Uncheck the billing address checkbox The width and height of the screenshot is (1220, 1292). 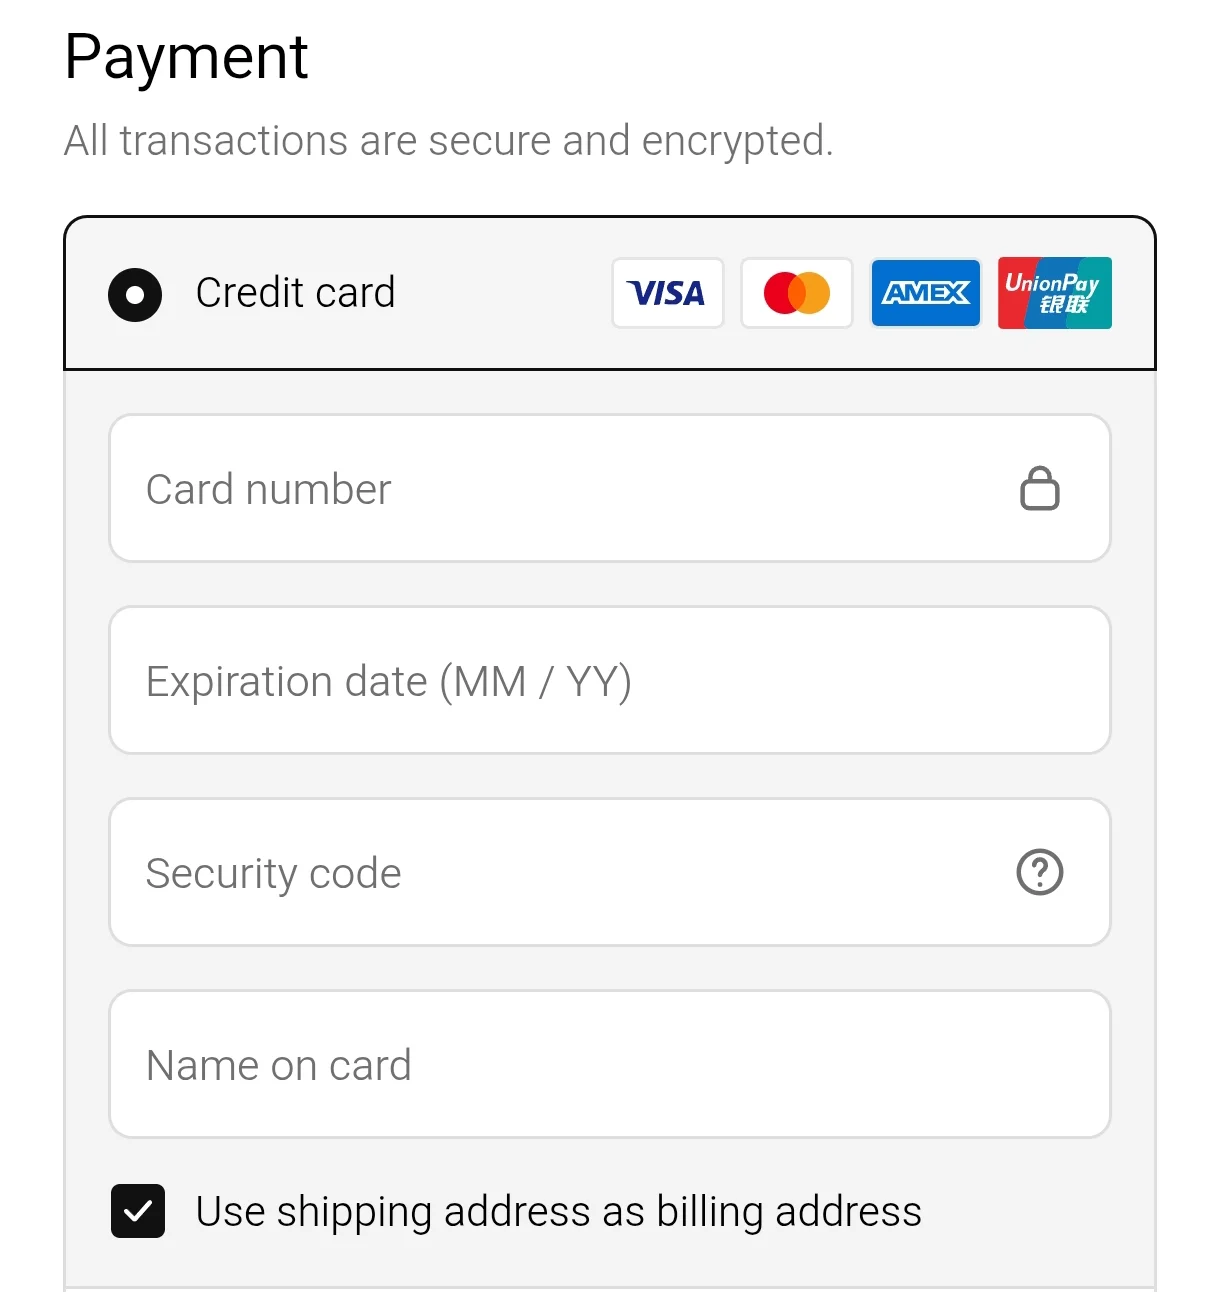tap(138, 1211)
